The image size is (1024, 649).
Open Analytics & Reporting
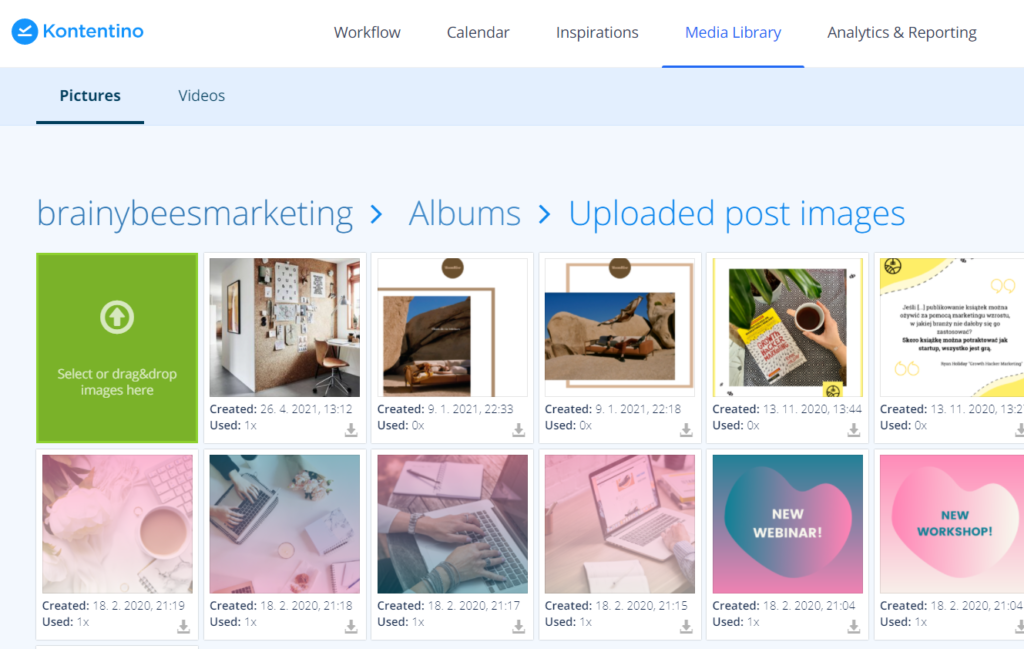(x=901, y=33)
